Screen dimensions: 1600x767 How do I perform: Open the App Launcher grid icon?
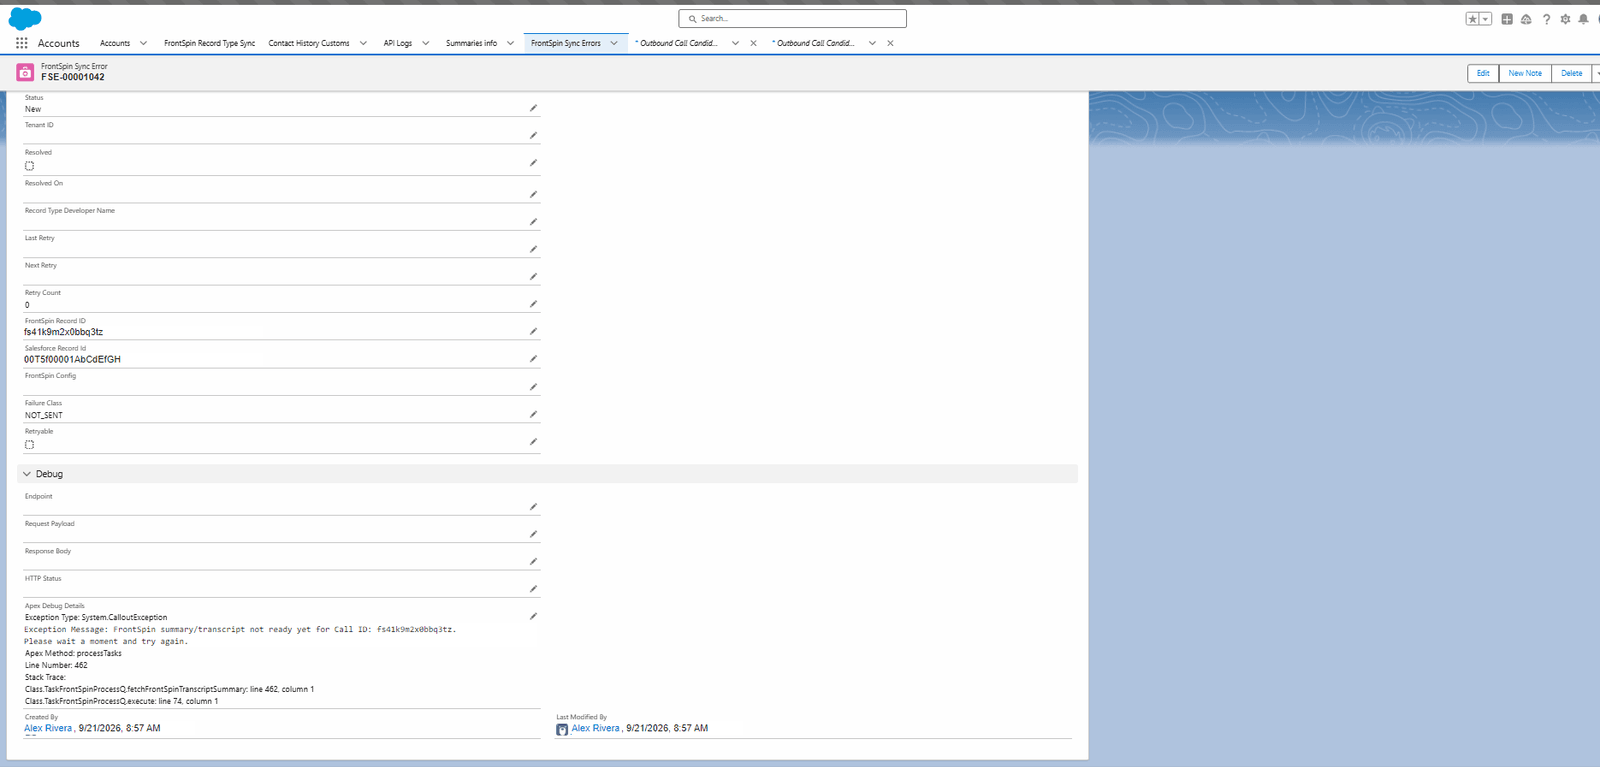pyautogui.click(x=21, y=43)
